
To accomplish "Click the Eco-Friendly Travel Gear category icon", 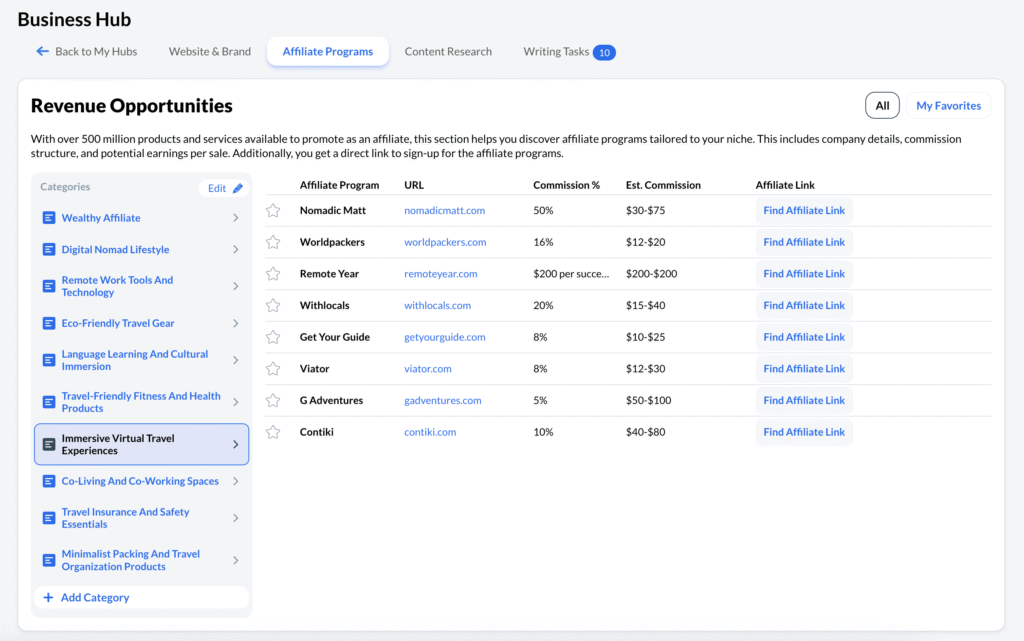I will click(48, 323).
